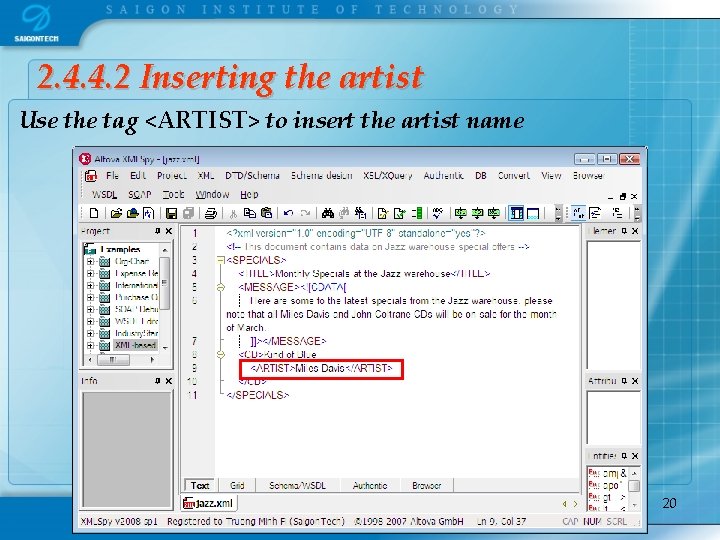Click the Project tree vertical scrollbar thumb
The width and height of the screenshot is (720, 540).
click(164, 283)
